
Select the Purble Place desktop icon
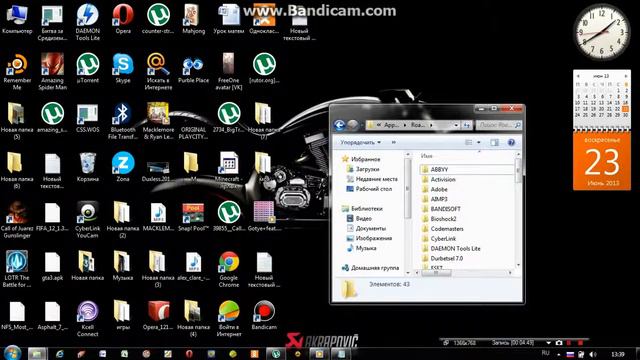pos(193,68)
